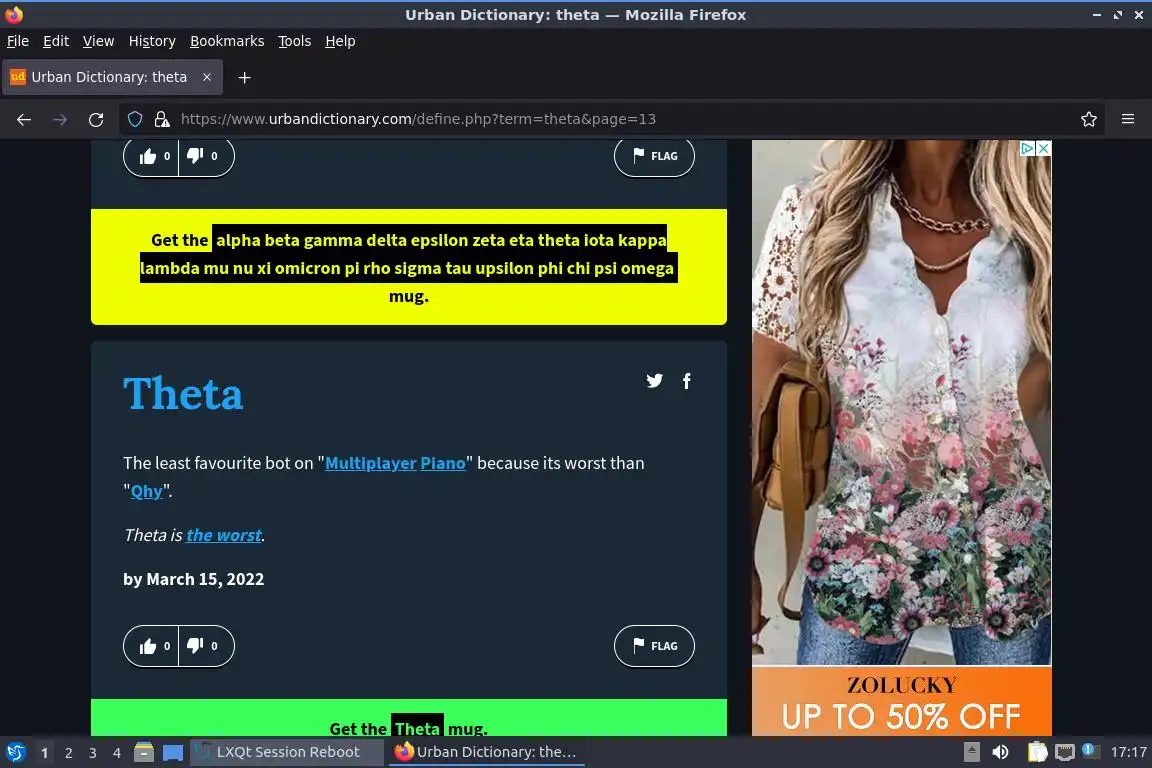1152x768 pixels.
Task: Downvote the top partially visible definition
Action: click(x=206, y=156)
